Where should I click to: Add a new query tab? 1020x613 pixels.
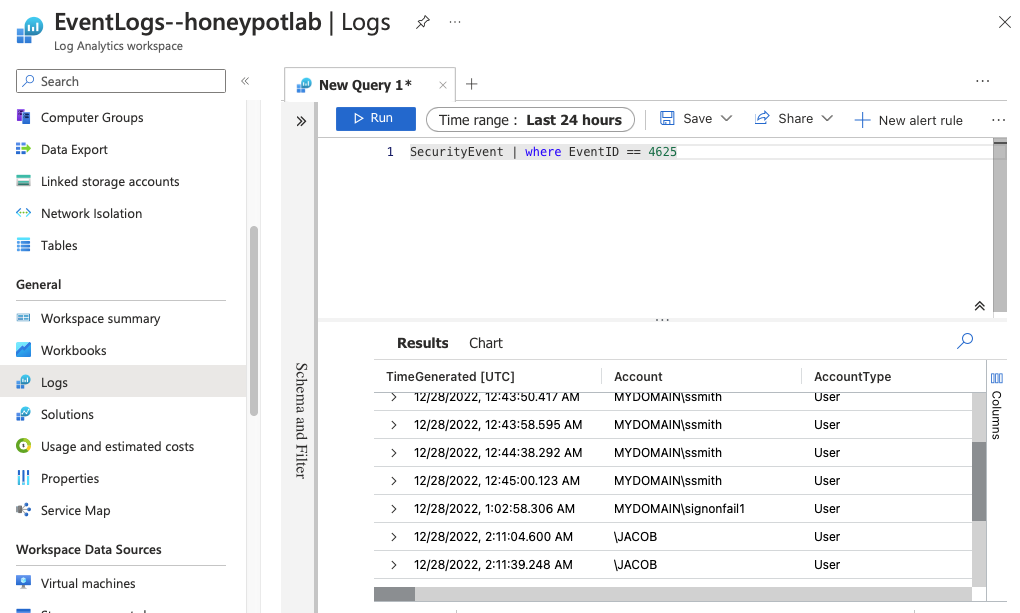[472, 84]
